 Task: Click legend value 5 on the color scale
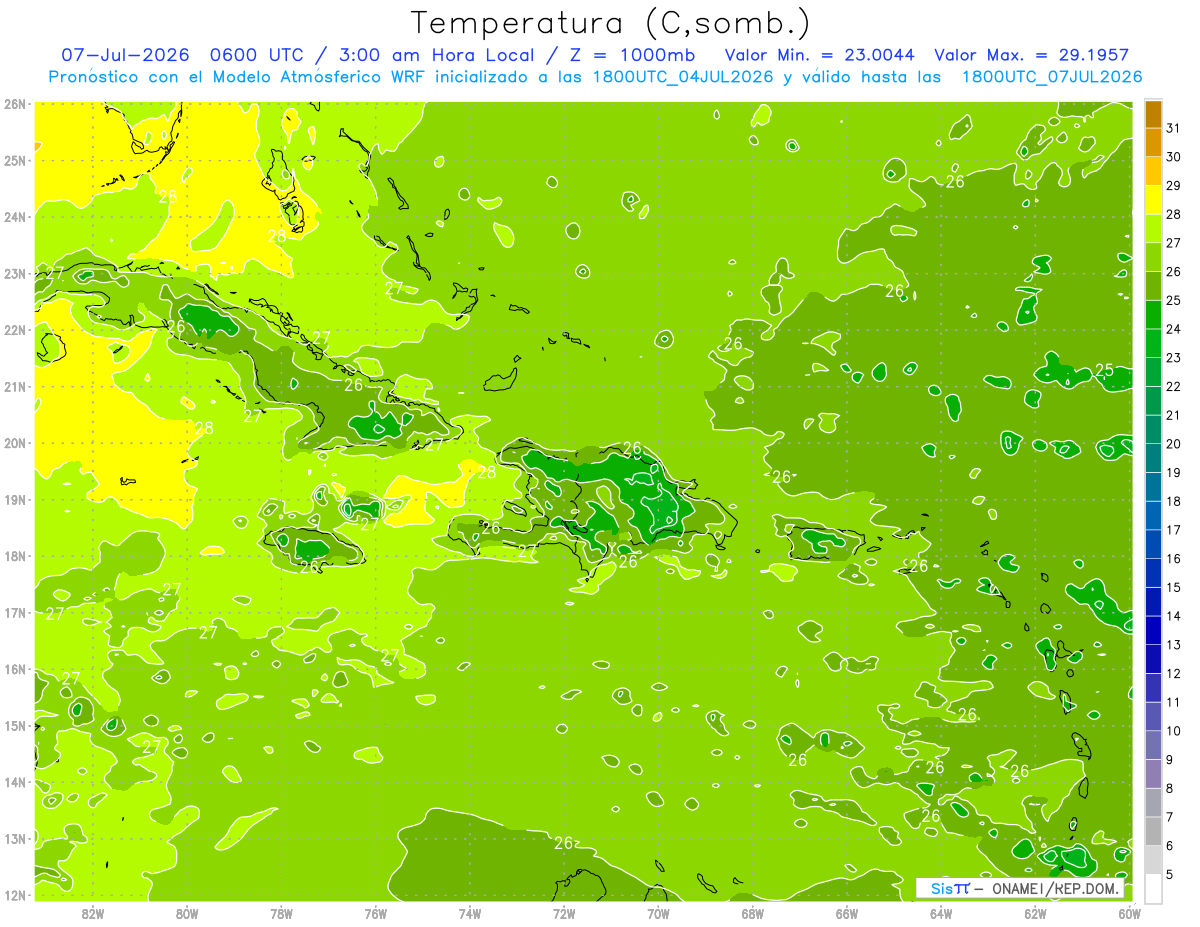[x=1170, y=874]
